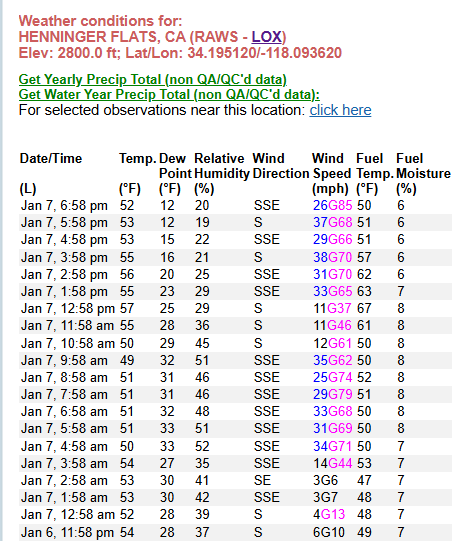
Task: Click wind speed value 31G69
Action: coord(333,429)
